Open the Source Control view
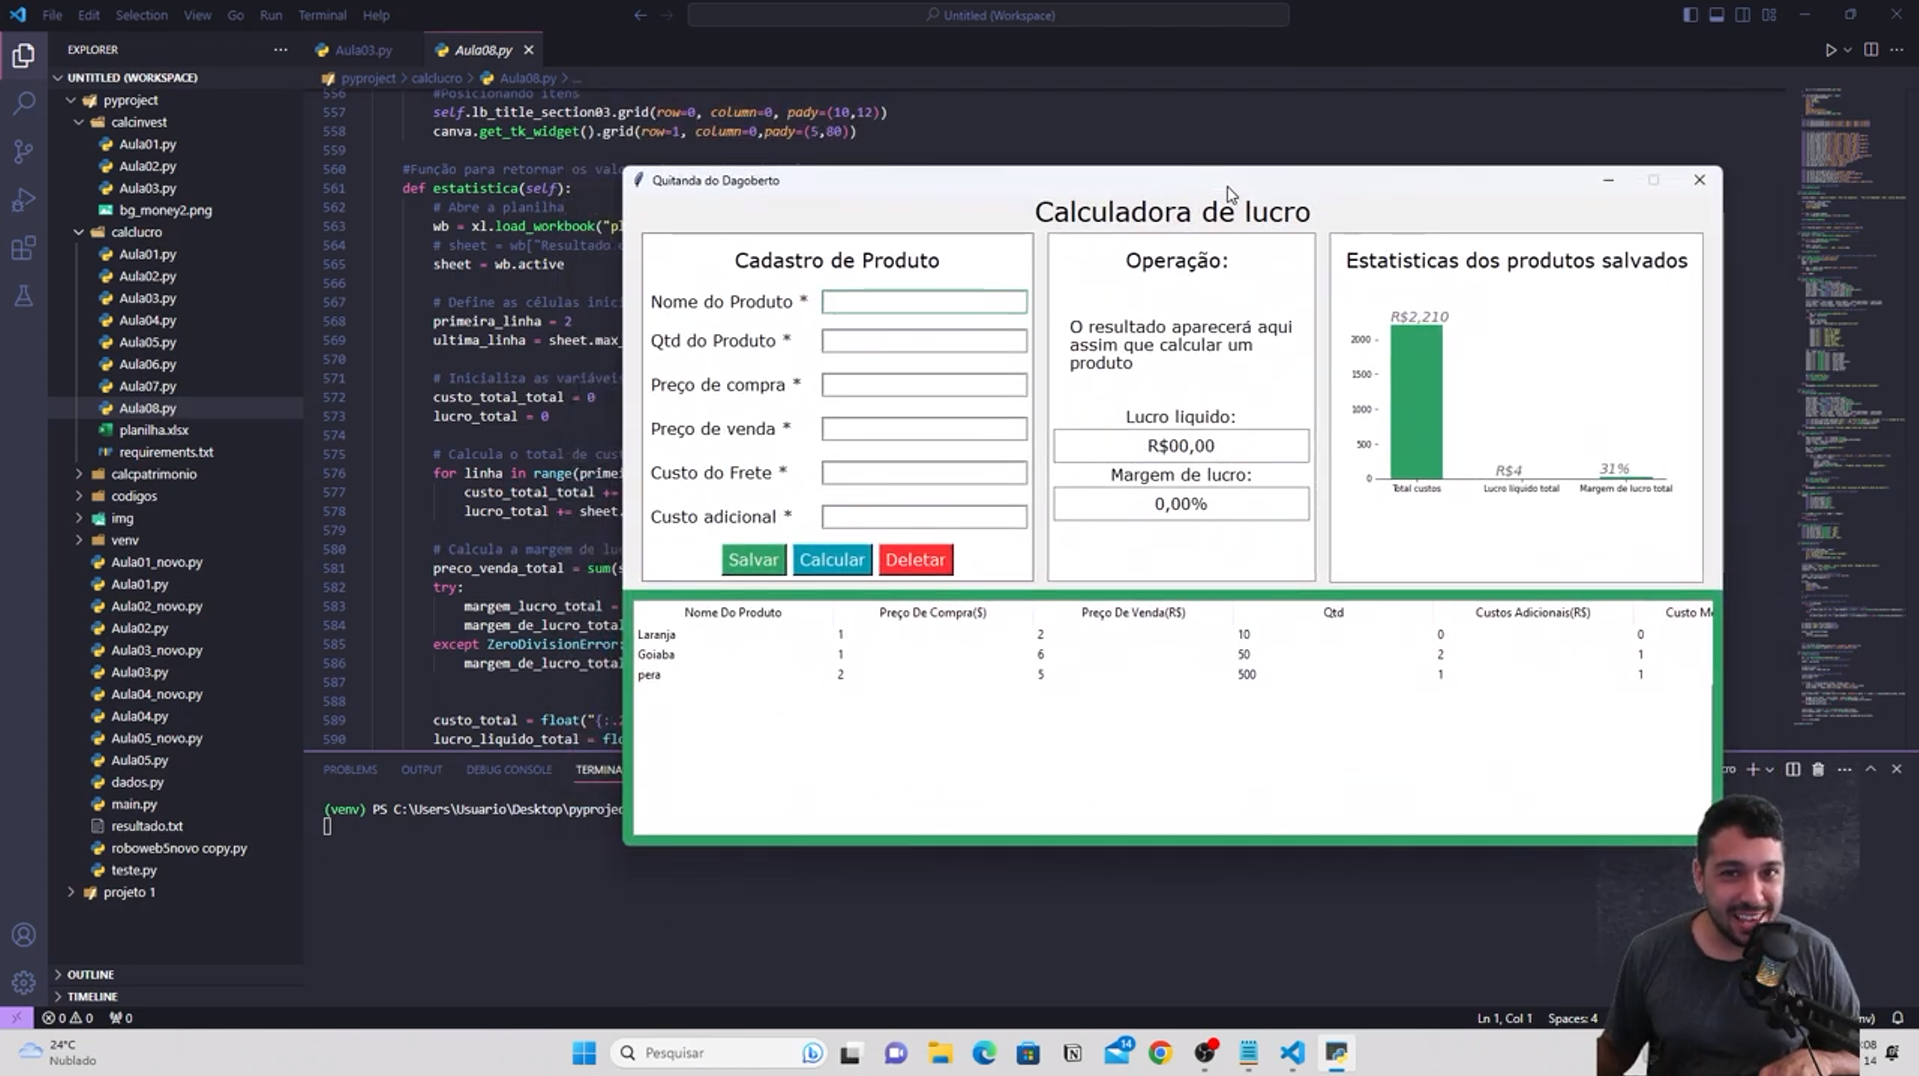The width and height of the screenshot is (1919, 1076). pos(24,151)
